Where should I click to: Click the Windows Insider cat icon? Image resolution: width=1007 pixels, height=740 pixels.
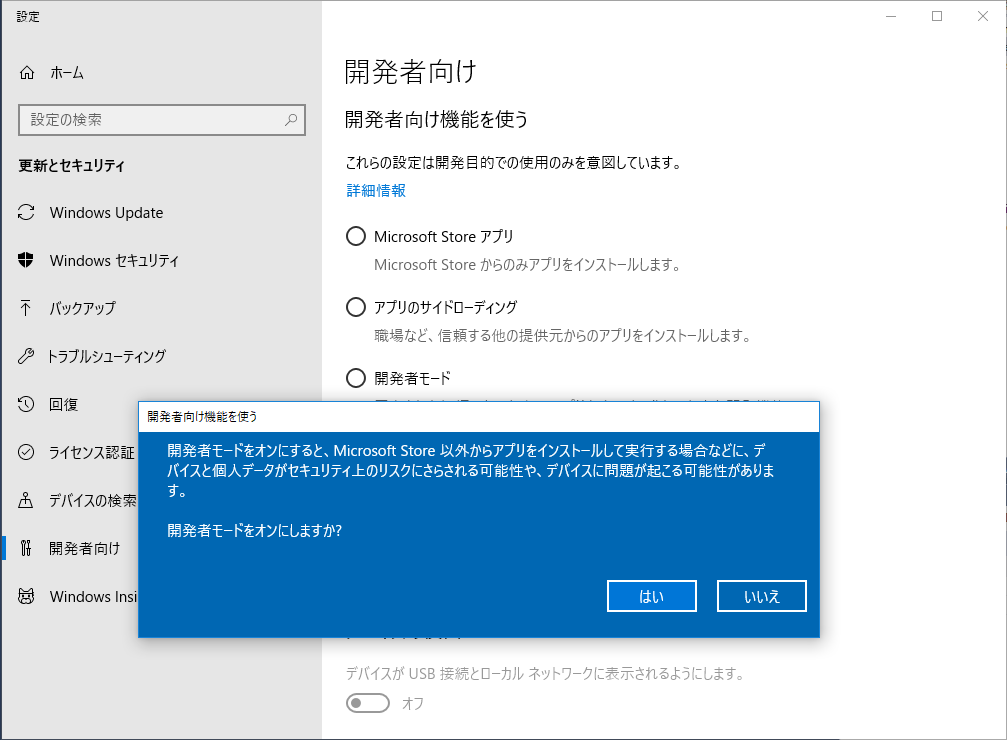(x=26, y=596)
